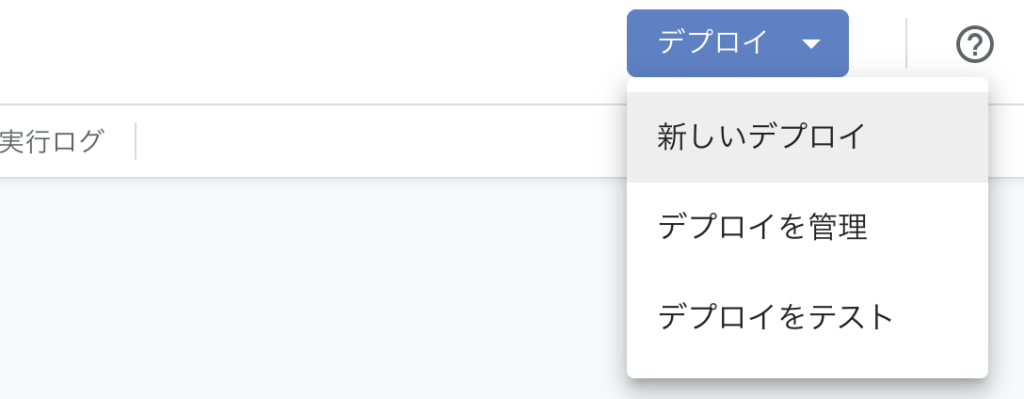Click the circled question mark help icon
Image resolution: width=1024 pixels, height=399 pixels.
tap(974, 45)
